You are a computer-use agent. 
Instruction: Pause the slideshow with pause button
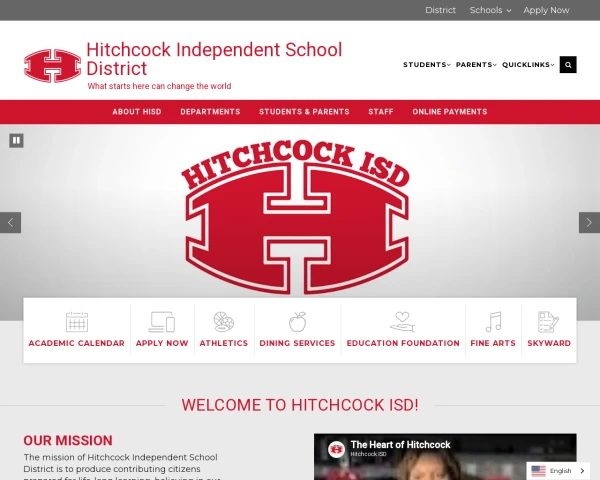[x=16, y=140]
